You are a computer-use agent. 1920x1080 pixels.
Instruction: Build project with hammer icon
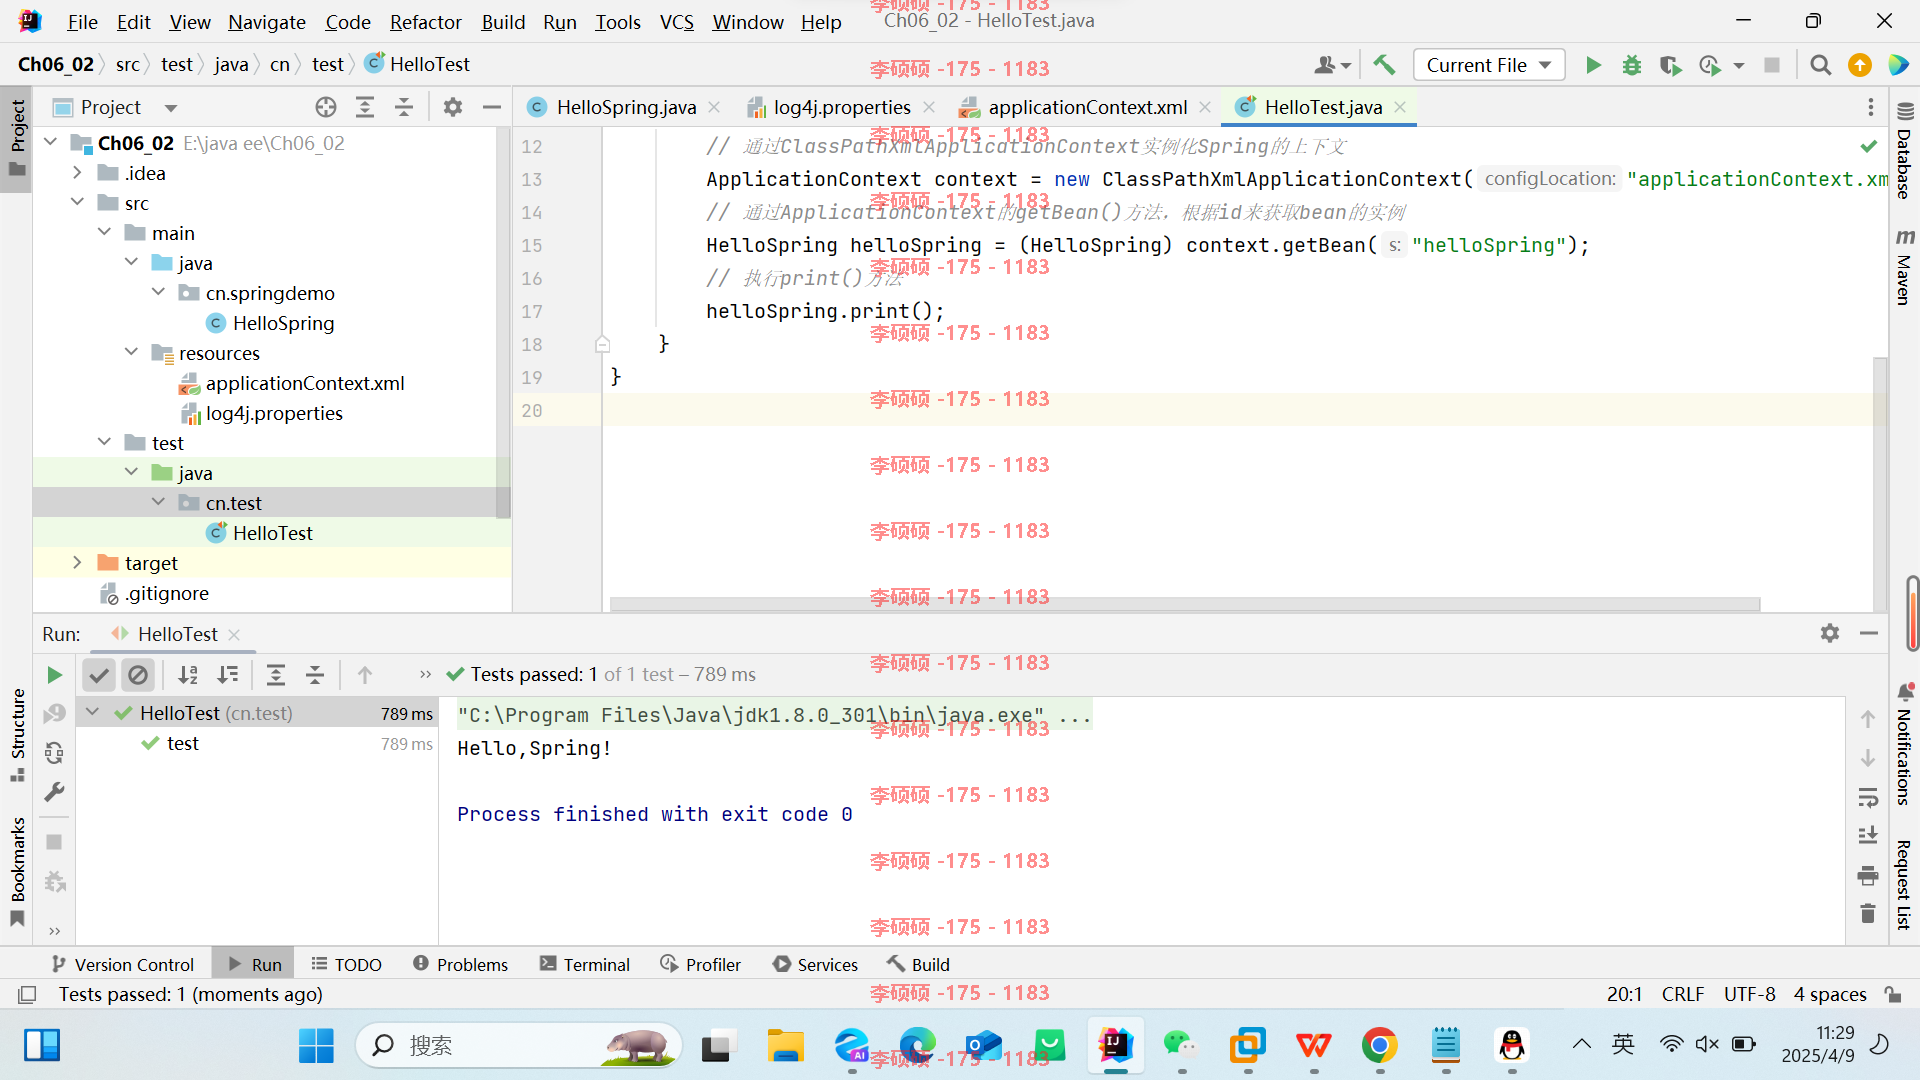(x=1384, y=65)
